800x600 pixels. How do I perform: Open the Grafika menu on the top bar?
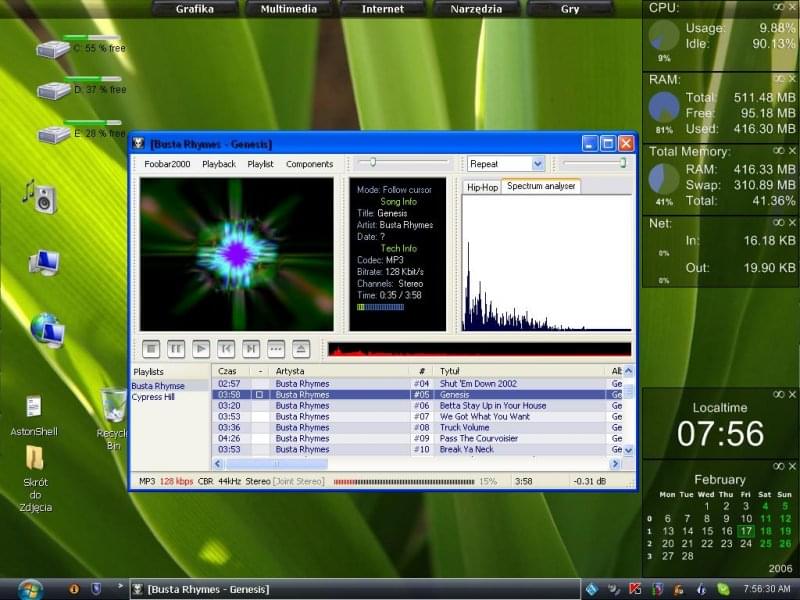point(194,9)
